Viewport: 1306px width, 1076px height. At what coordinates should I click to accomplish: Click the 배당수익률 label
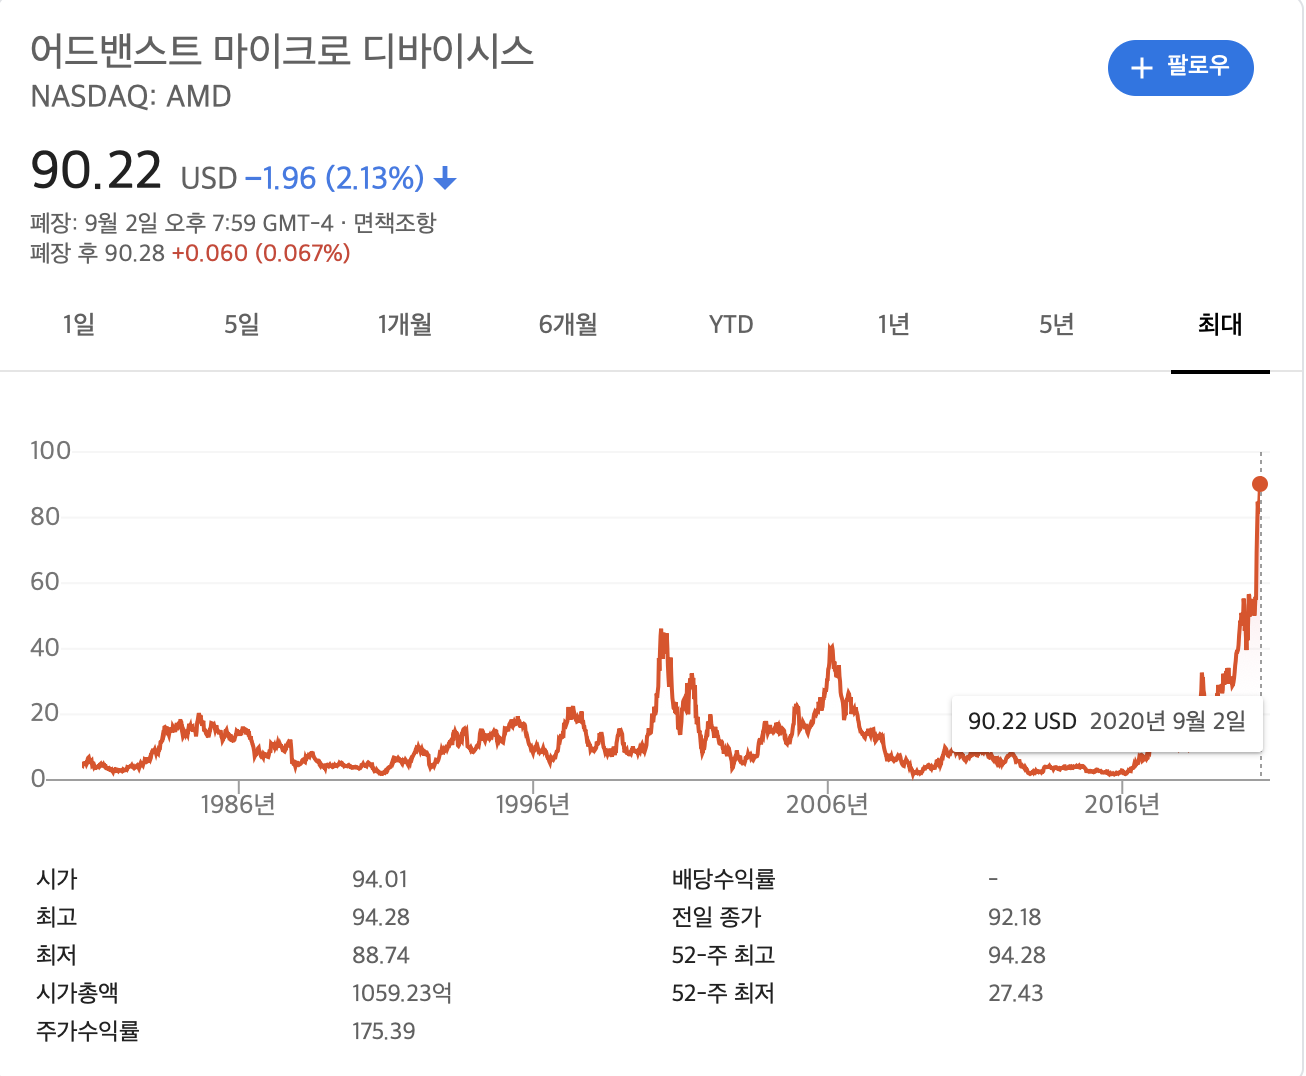724,879
